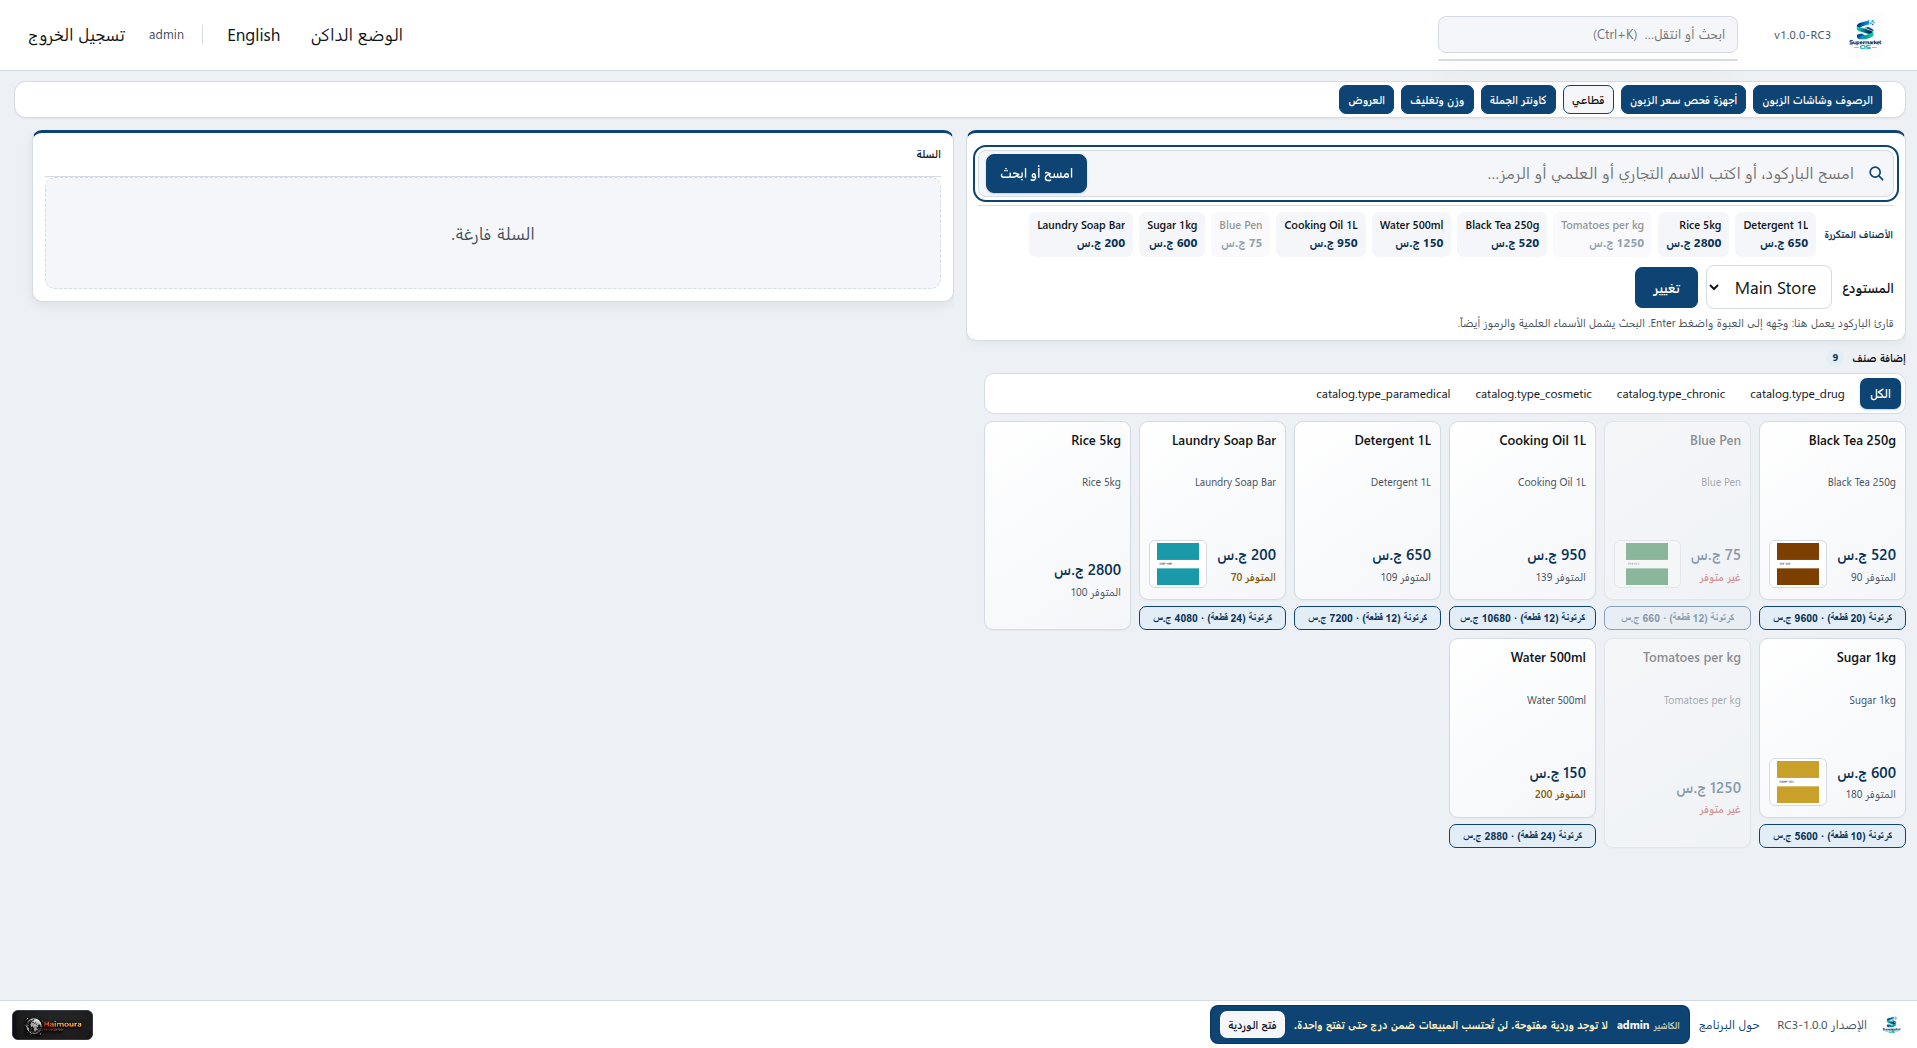
Task: Select the الكل (all) category tab
Action: [1880, 394]
